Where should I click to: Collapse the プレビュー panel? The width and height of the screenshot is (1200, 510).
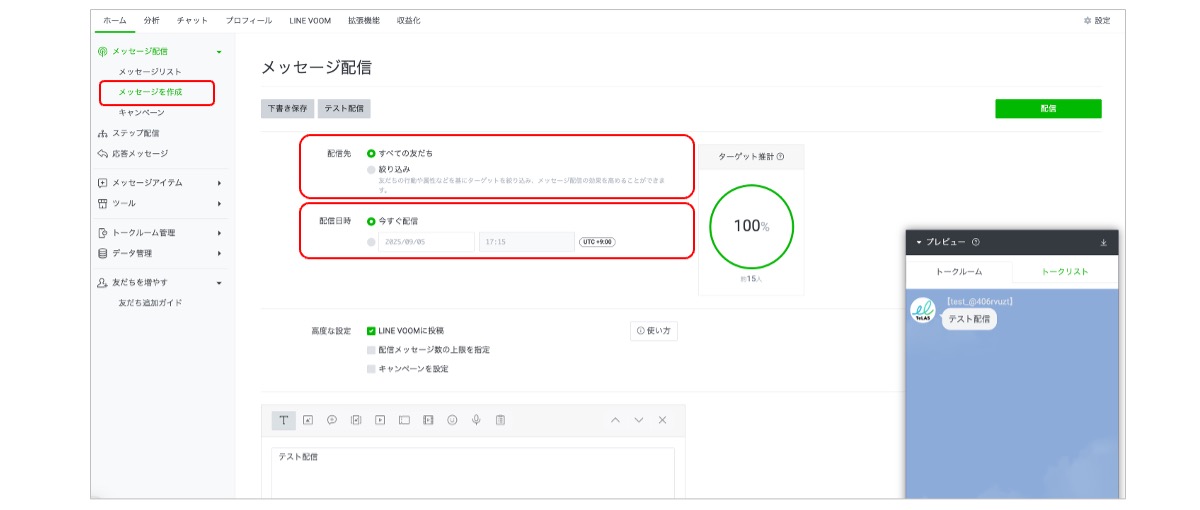tap(918, 242)
